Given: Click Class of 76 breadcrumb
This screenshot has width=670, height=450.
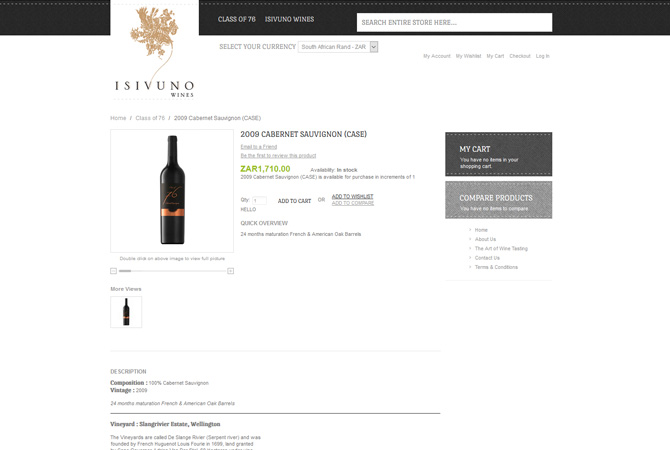Looking at the screenshot, I should pos(150,118).
